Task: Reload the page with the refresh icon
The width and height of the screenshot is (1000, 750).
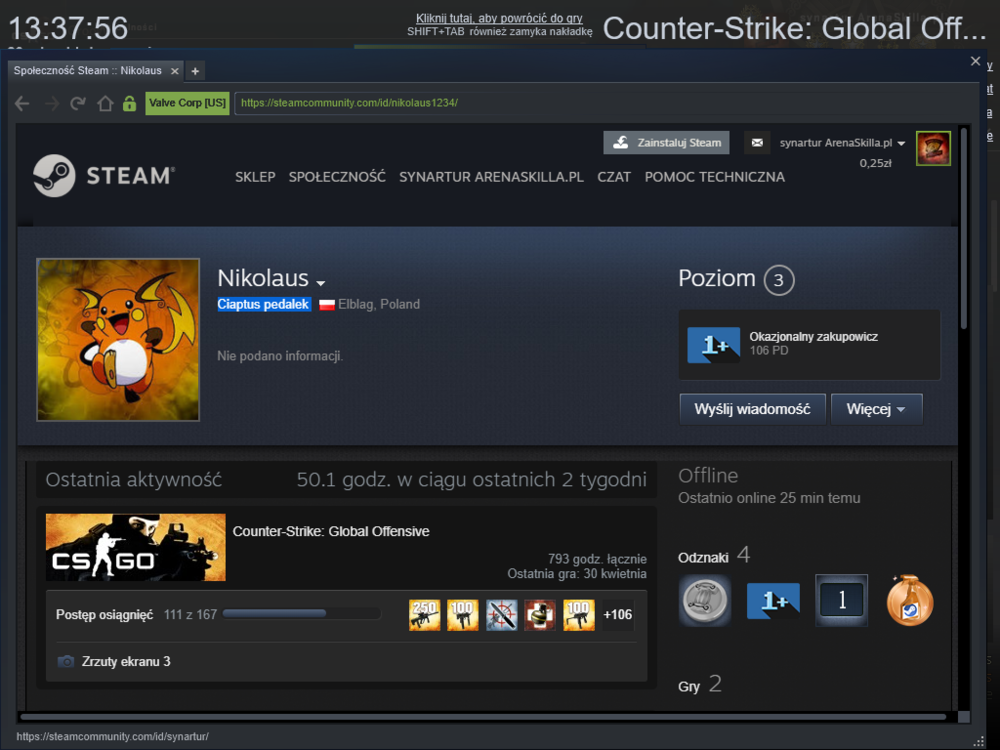Action: click(x=78, y=103)
